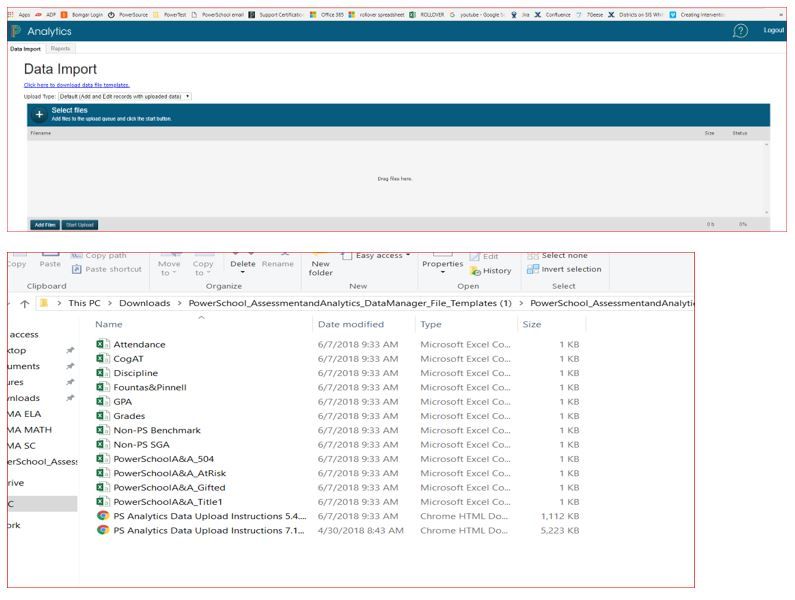The width and height of the screenshot is (795, 600).
Task: Click the Chrome icon for Instructions 7.1
Action: click(103, 530)
